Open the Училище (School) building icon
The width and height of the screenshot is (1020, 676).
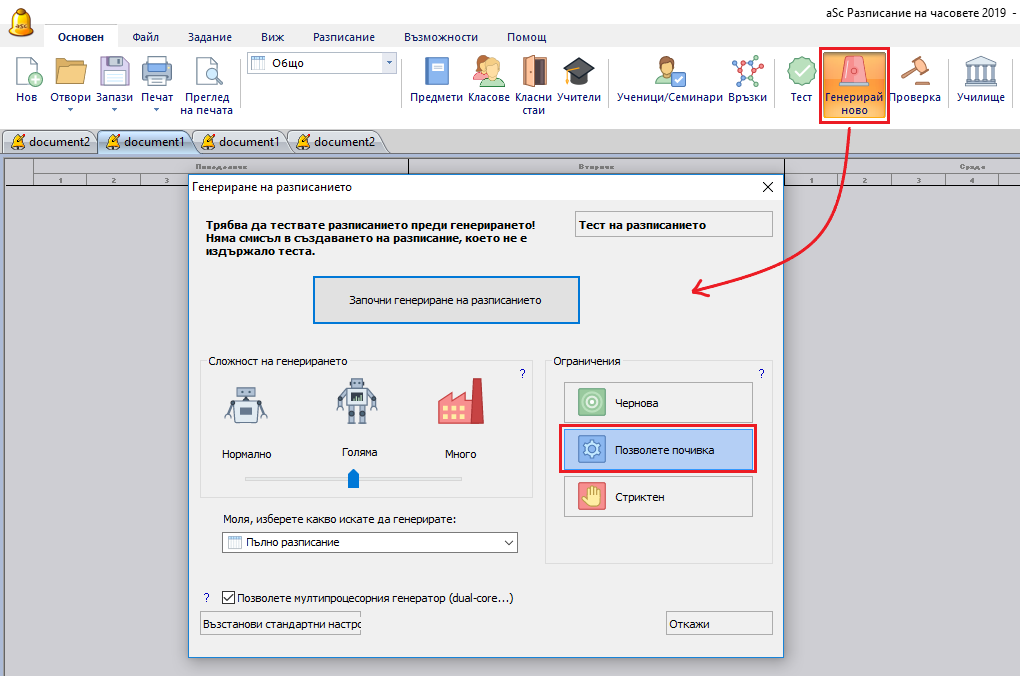coord(980,73)
